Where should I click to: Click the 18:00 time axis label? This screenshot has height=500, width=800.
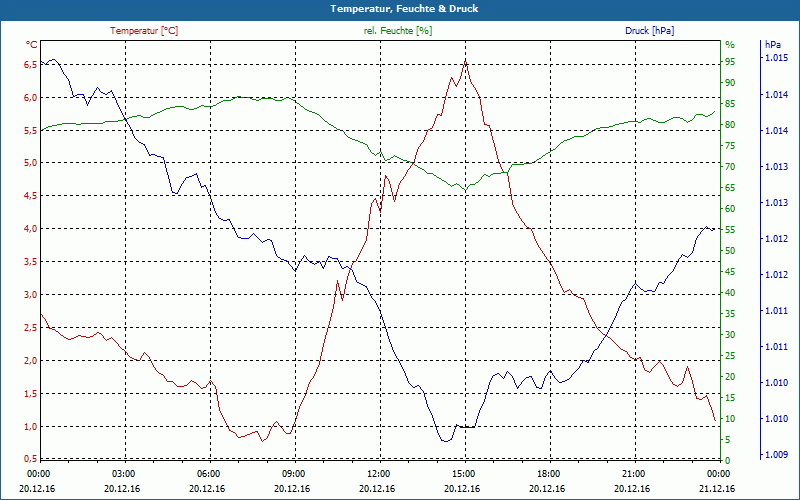(x=548, y=473)
